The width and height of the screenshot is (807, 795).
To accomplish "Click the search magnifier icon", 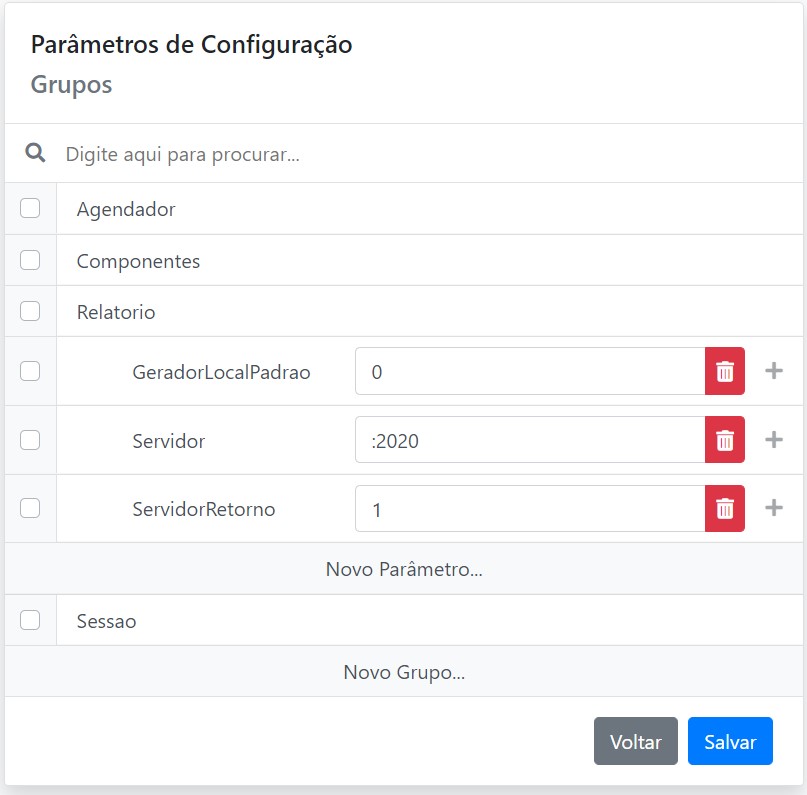I will [35, 153].
